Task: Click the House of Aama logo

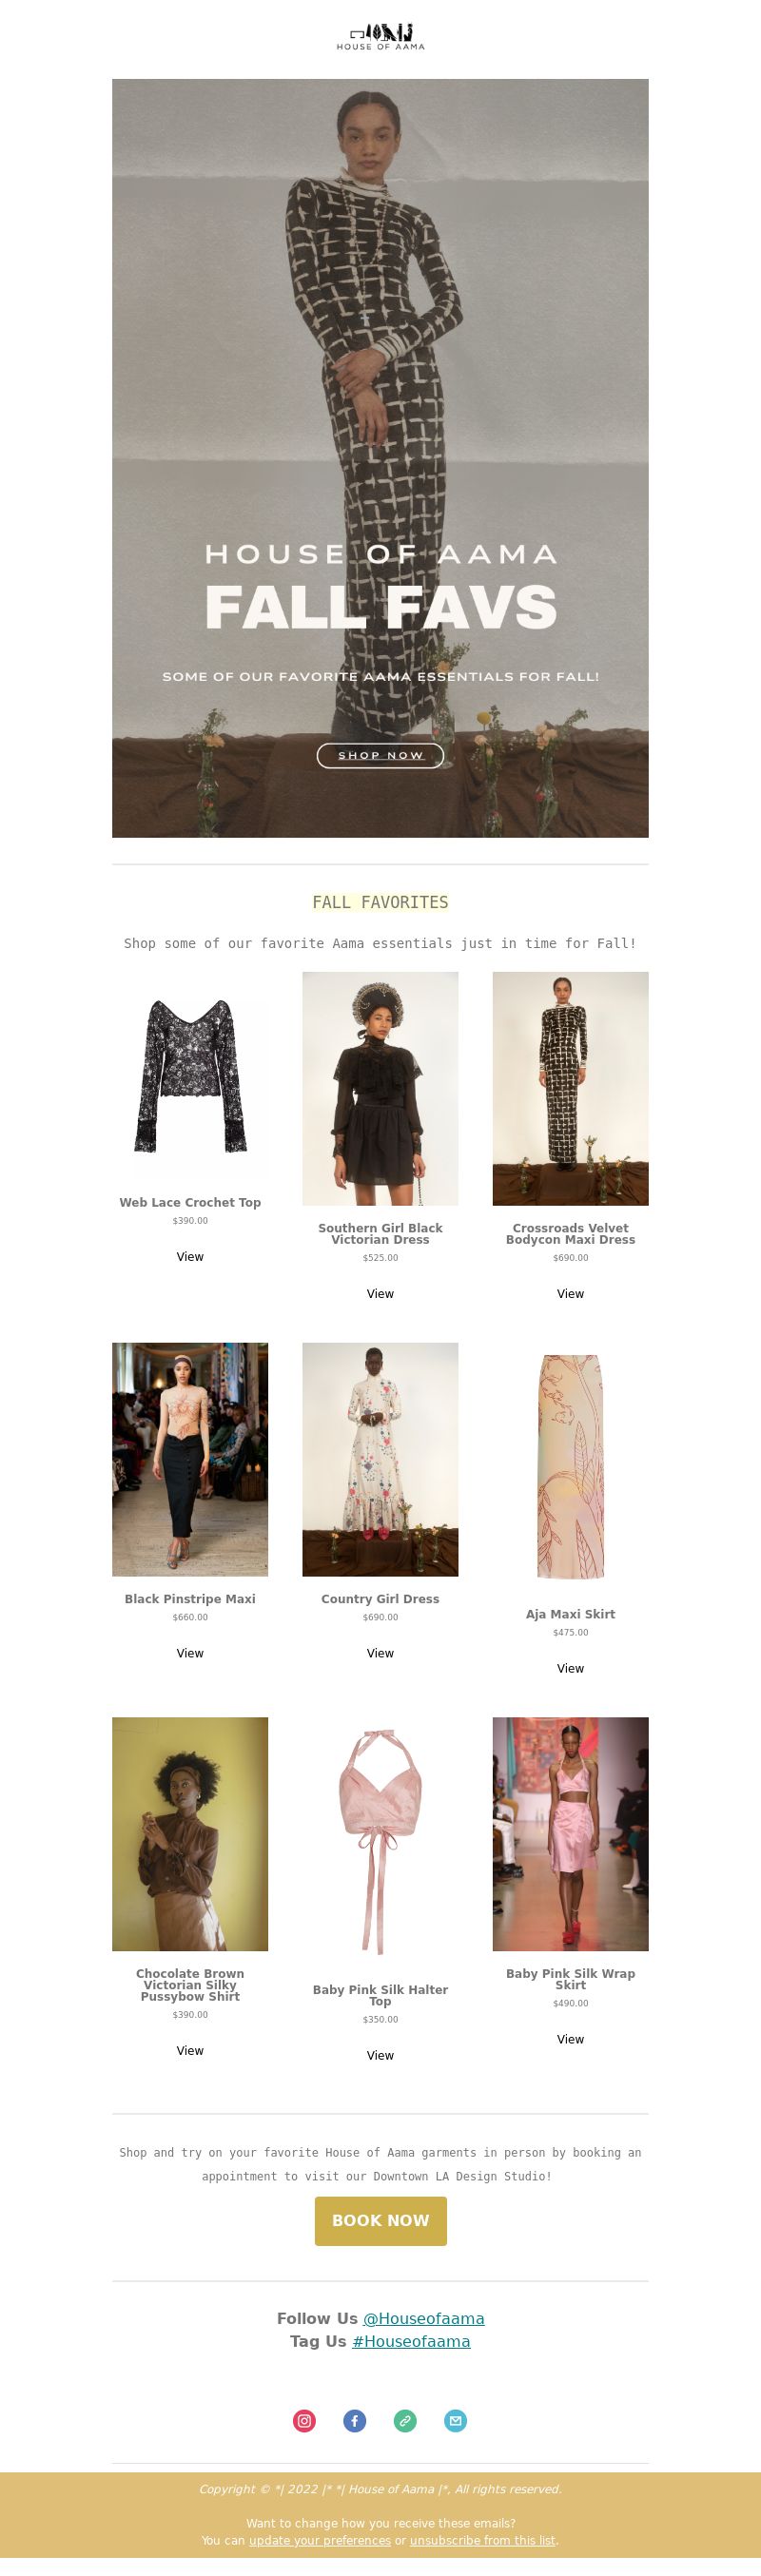Action: (380, 37)
